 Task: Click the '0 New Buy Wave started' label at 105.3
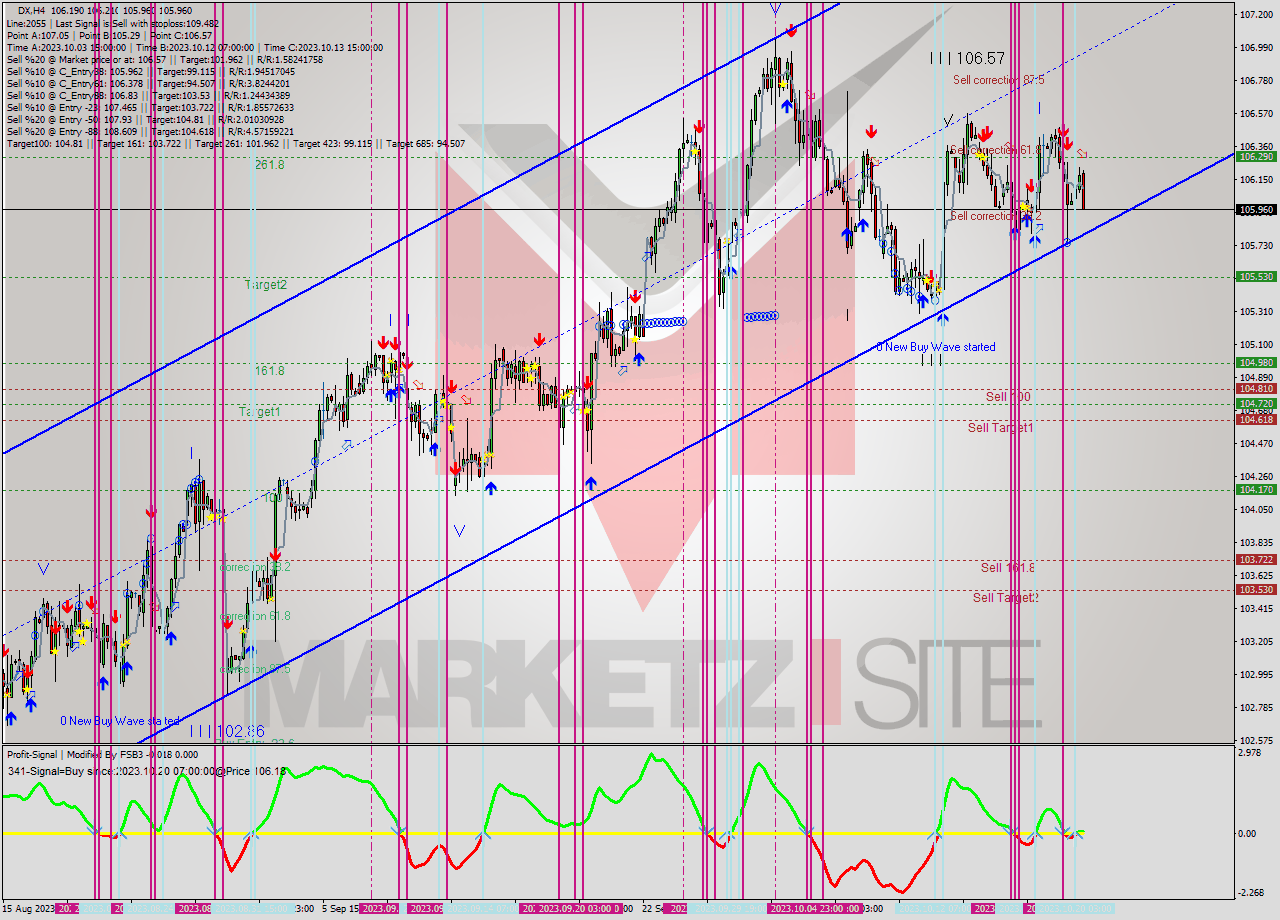[x=936, y=347]
